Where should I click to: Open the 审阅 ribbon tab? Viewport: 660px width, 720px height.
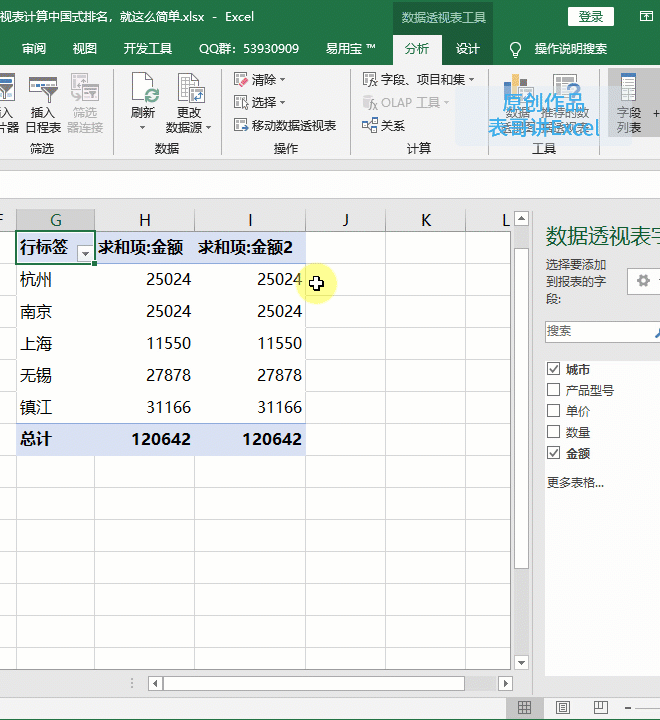[34, 49]
